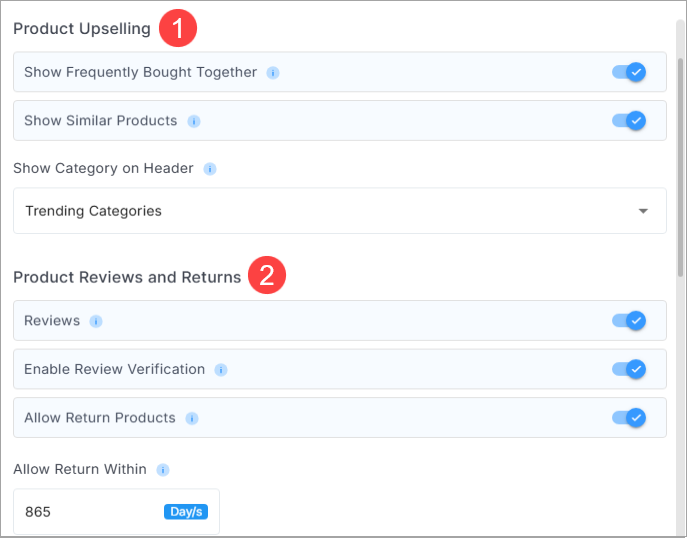
Task: Click the red number 2 annotation badge
Action: 267,275
